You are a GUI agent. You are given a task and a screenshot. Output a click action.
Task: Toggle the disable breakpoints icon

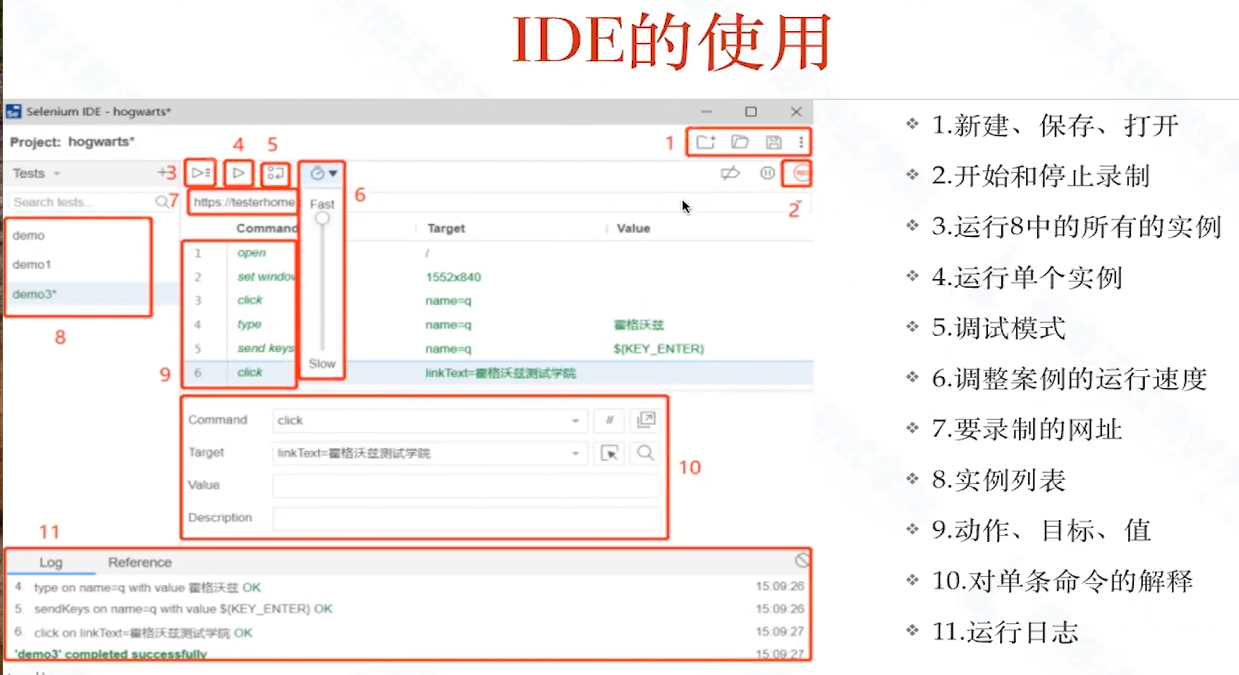(x=730, y=173)
